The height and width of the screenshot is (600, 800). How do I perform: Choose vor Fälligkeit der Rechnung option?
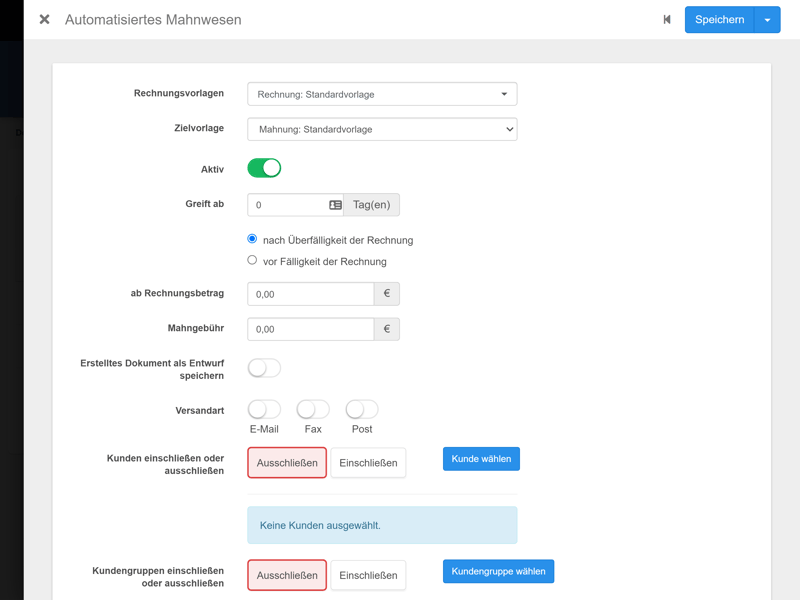252,260
